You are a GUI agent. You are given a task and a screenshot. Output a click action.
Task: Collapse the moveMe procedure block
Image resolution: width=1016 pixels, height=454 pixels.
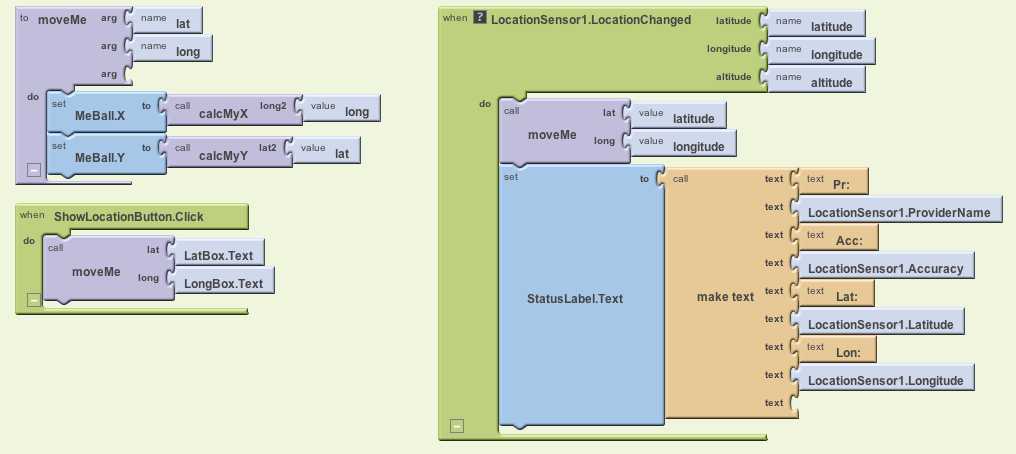point(33,171)
